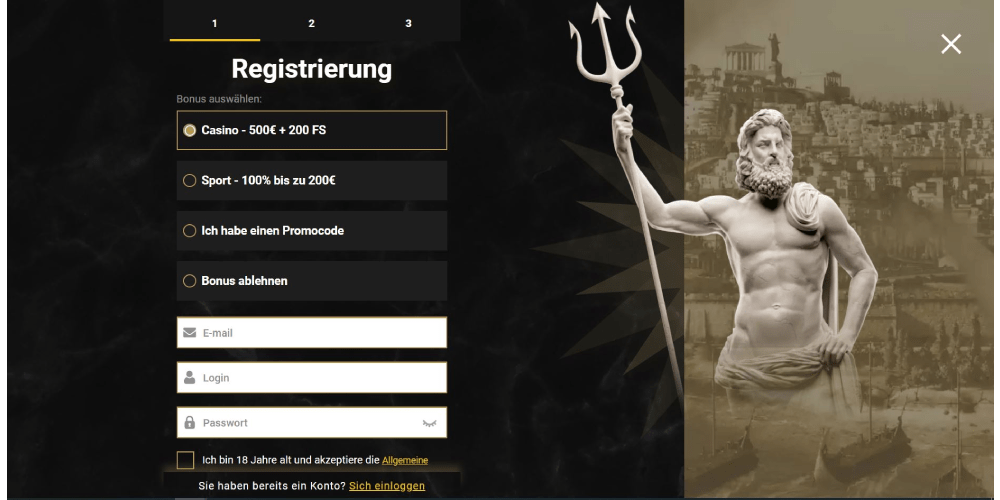Screen dimensions: 1000x500
Task: Go to registration step 2 tab
Action: (311, 24)
